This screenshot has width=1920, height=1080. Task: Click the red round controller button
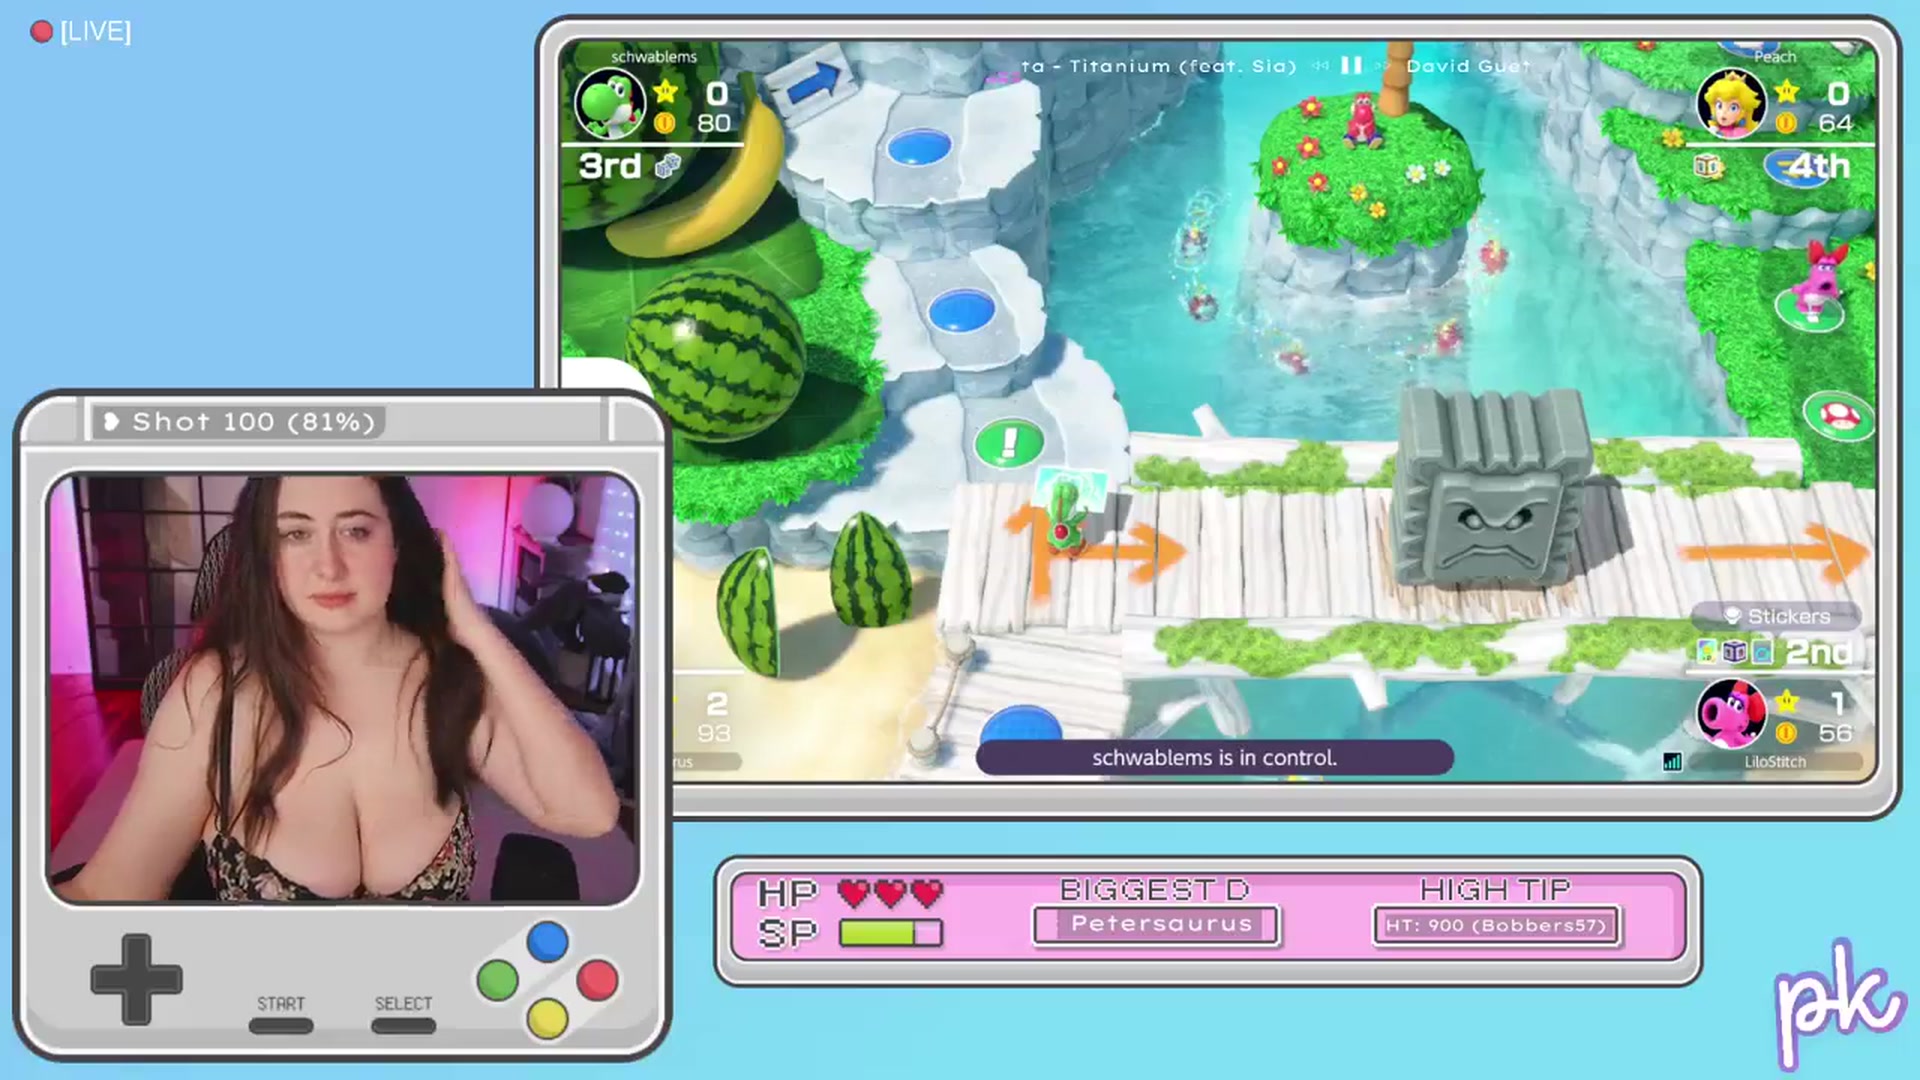pos(597,980)
